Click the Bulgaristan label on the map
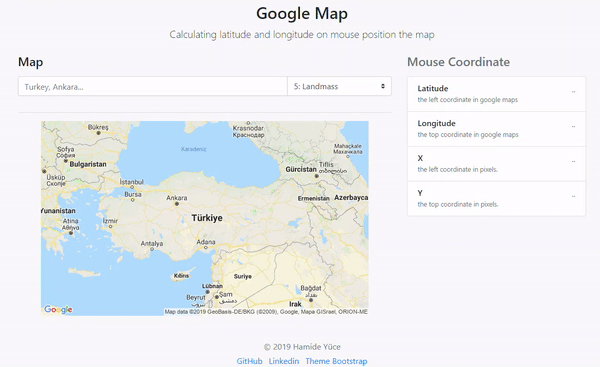This screenshot has width=600, height=367. (88, 164)
